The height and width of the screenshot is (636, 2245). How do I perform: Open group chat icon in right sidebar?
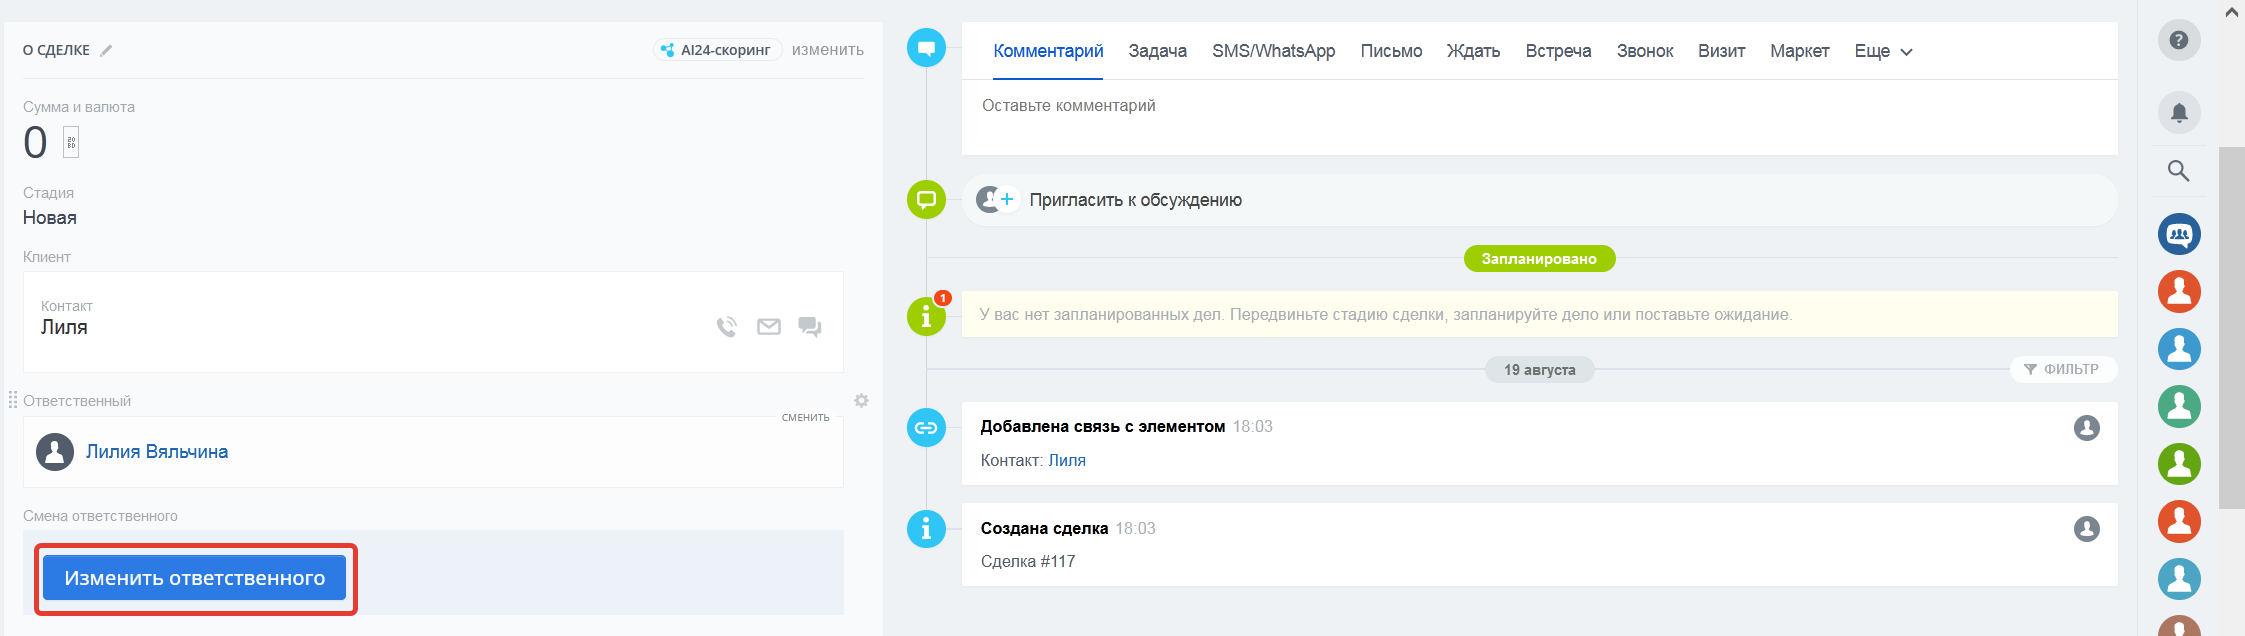(2178, 235)
